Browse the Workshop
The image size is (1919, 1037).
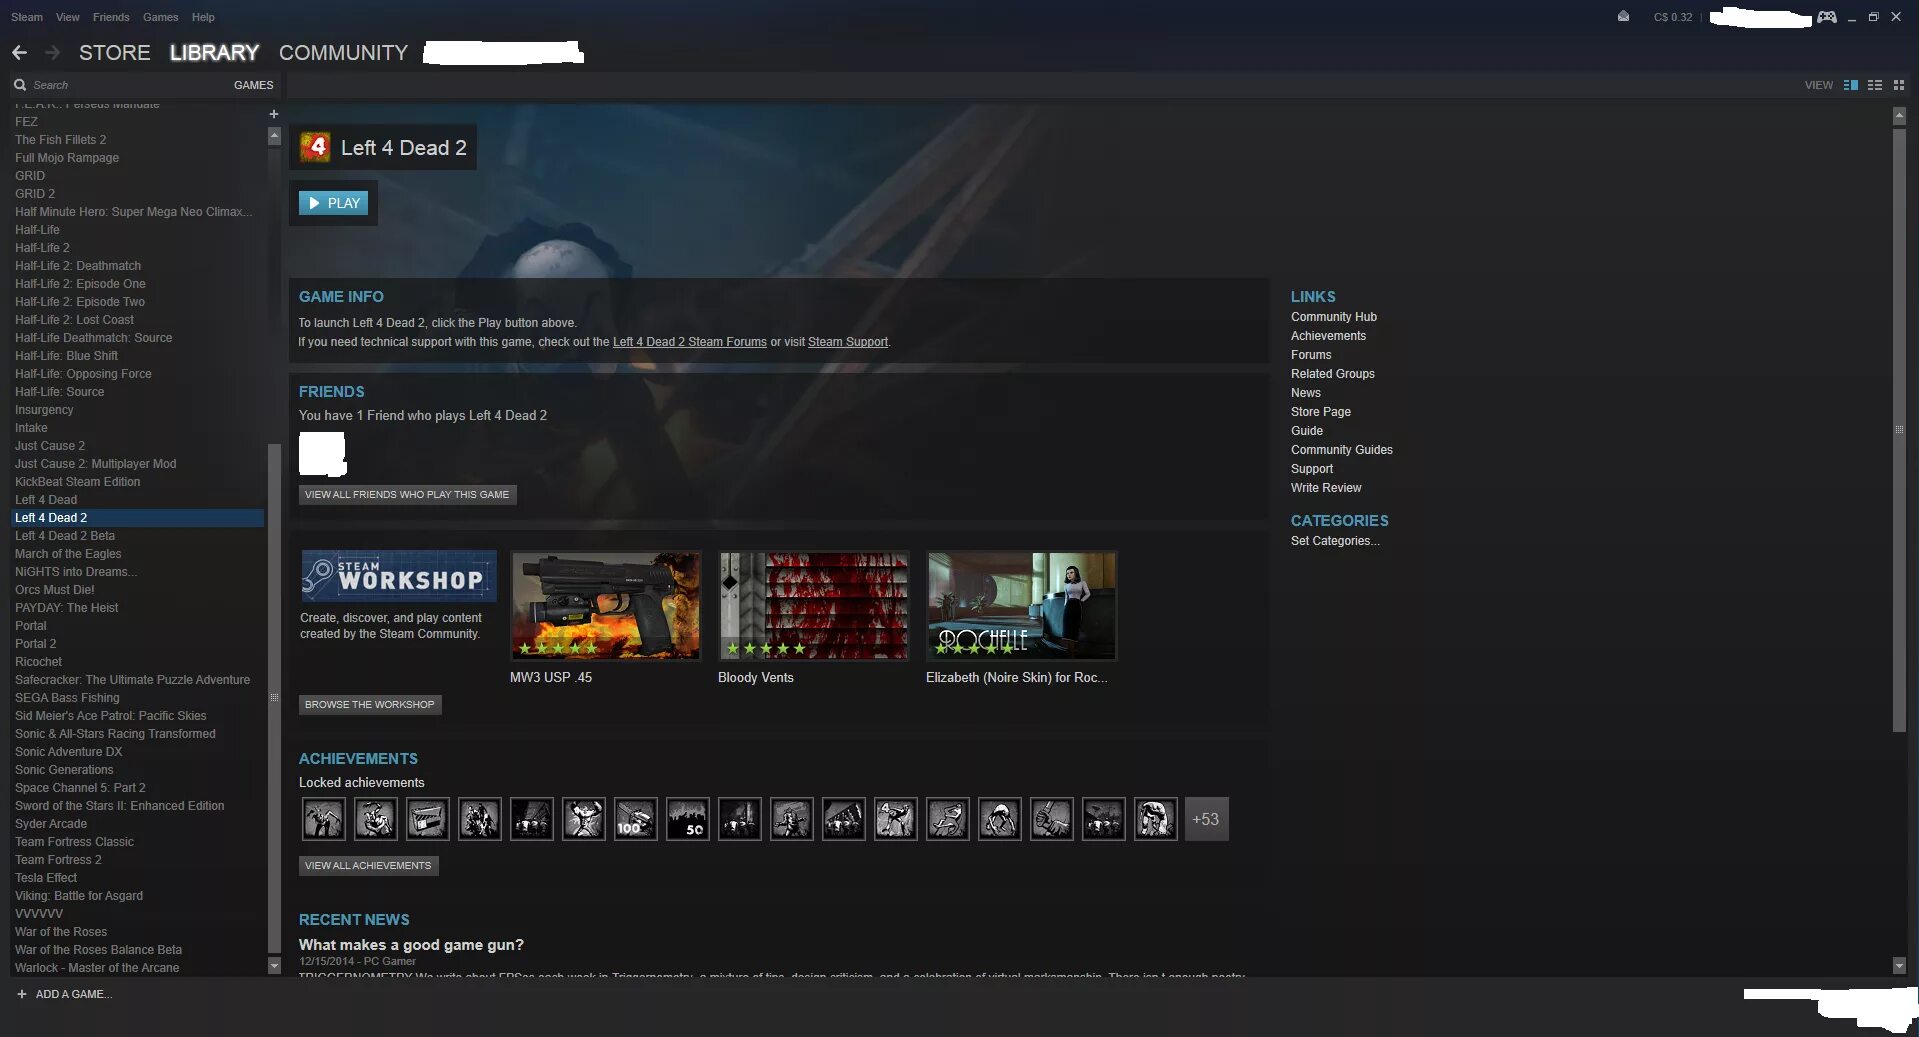[x=370, y=704]
